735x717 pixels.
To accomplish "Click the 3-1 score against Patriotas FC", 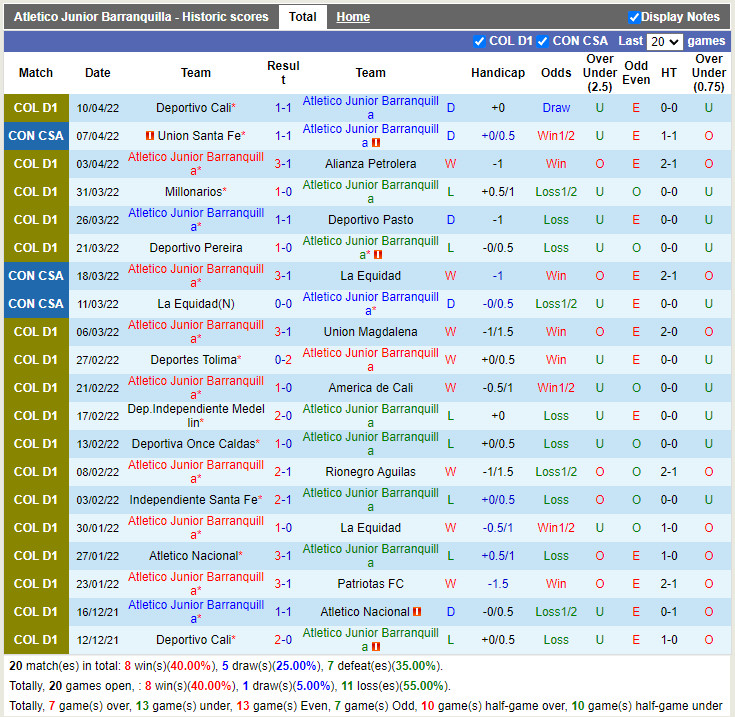I will pyautogui.click(x=283, y=584).
